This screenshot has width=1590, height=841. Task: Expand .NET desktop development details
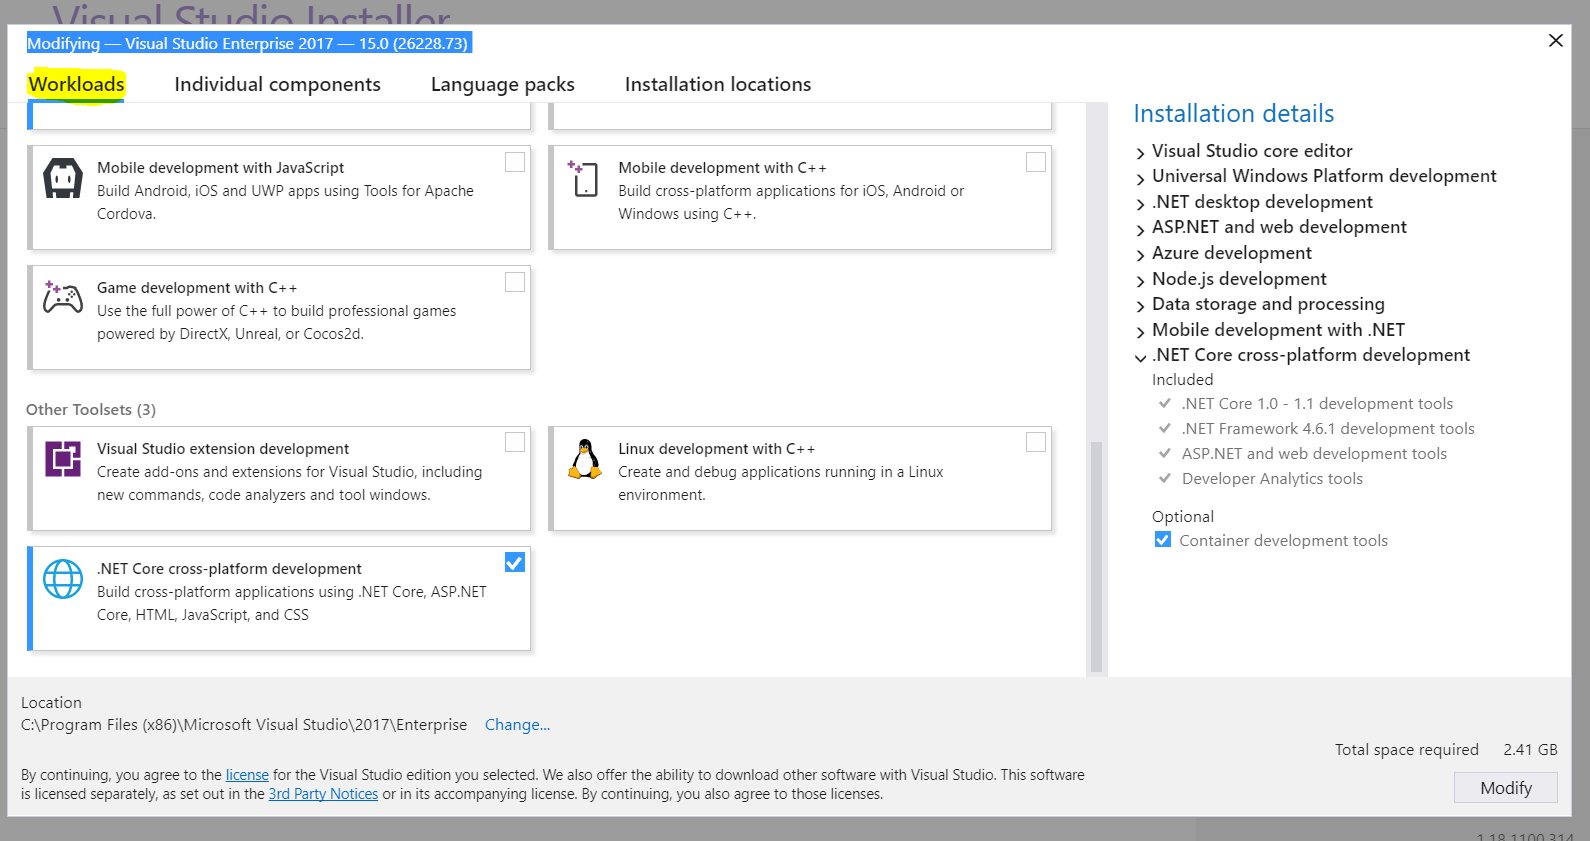point(1140,204)
